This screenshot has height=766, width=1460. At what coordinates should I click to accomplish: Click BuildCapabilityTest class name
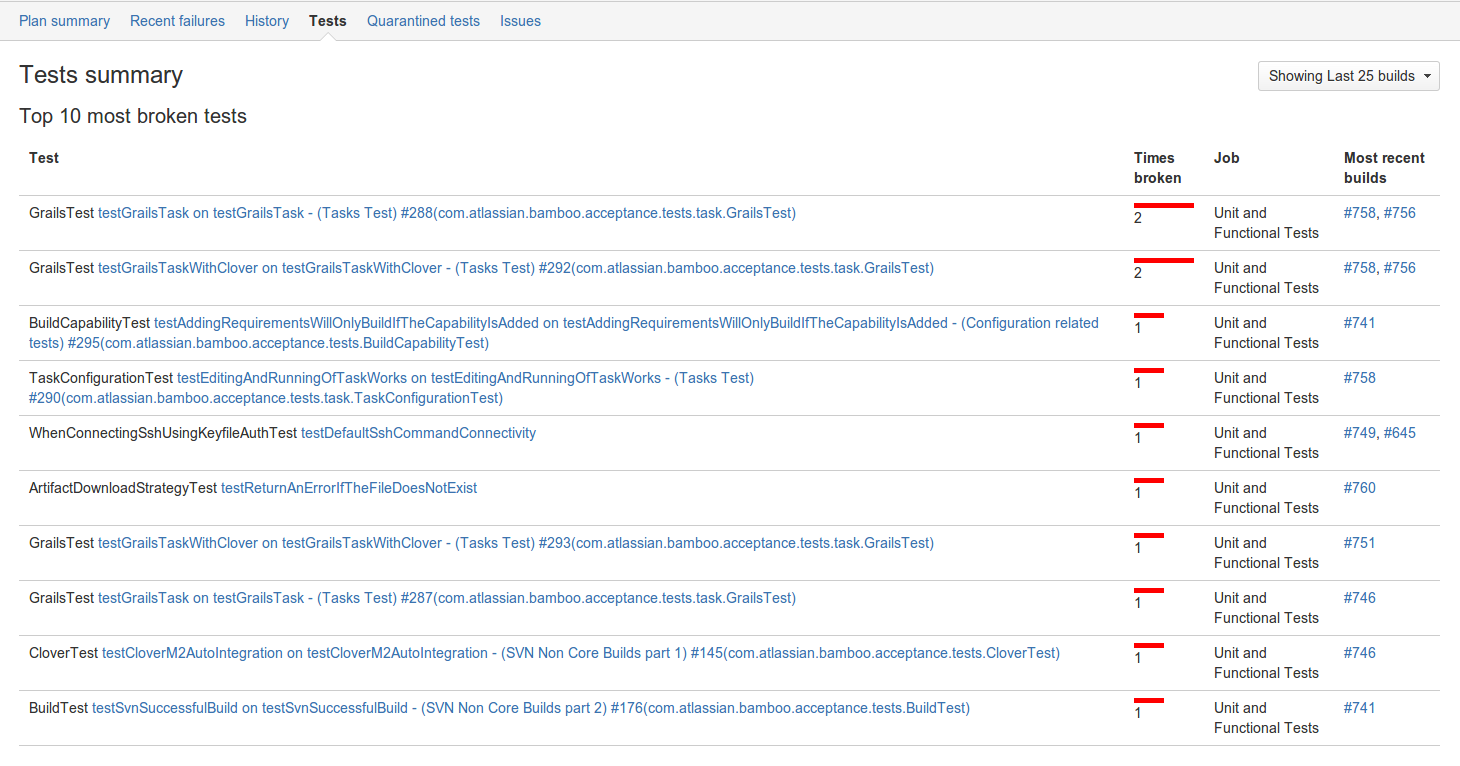pyautogui.click(x=89, y=323)
